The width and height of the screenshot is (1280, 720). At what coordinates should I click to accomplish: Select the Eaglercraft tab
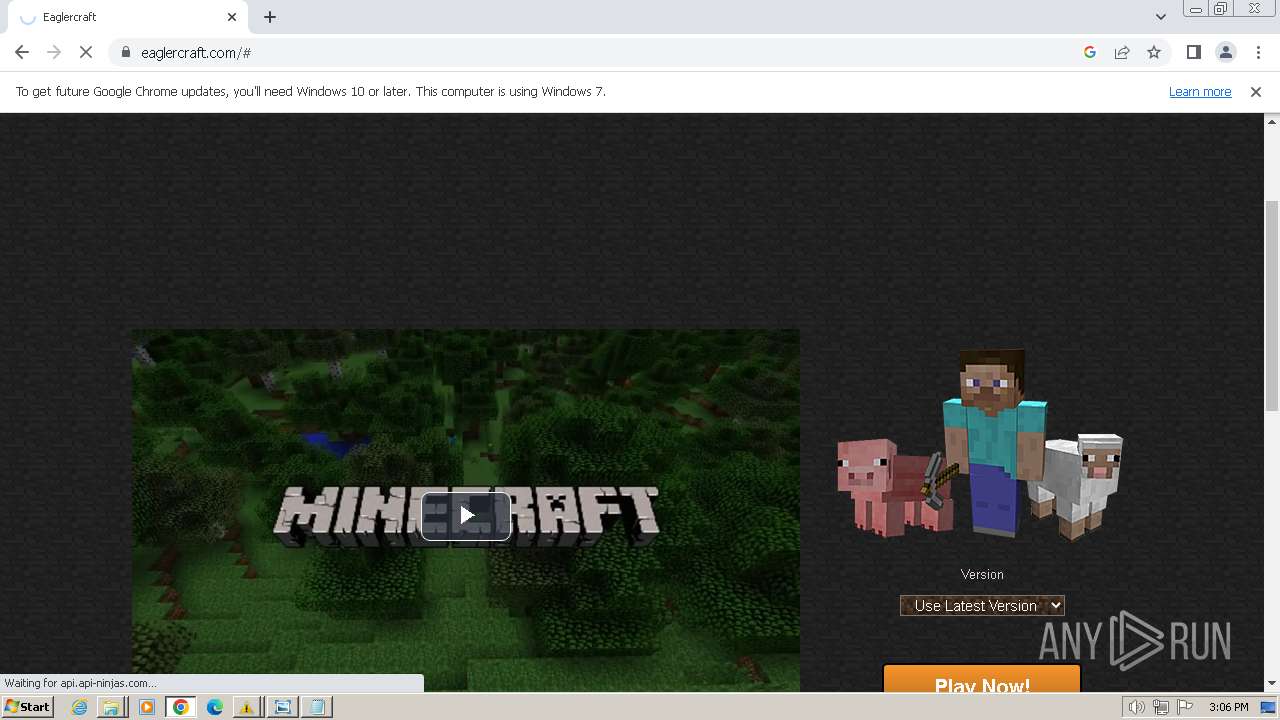[x=128, y=17]
